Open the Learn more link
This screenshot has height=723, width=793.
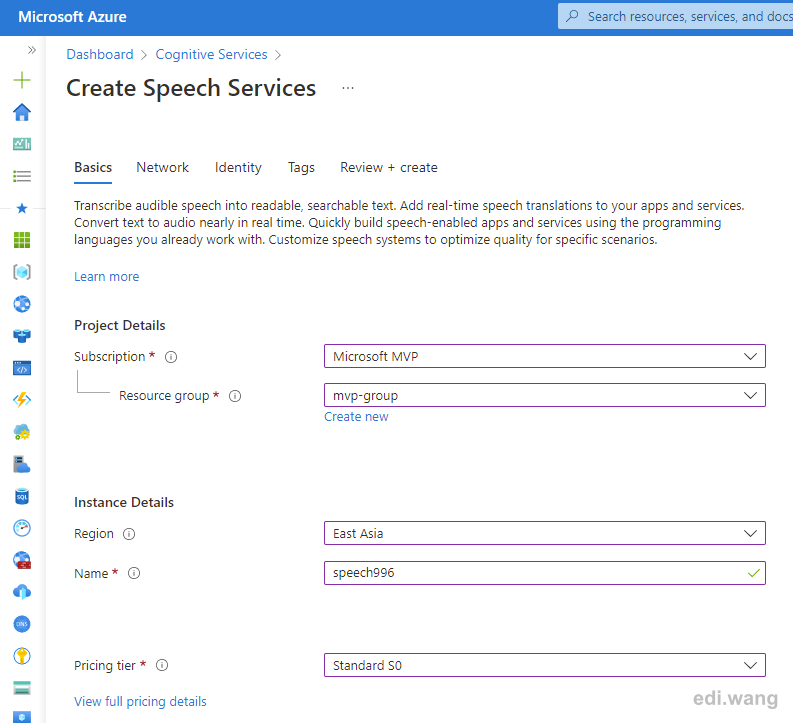(x=106, y=277)
